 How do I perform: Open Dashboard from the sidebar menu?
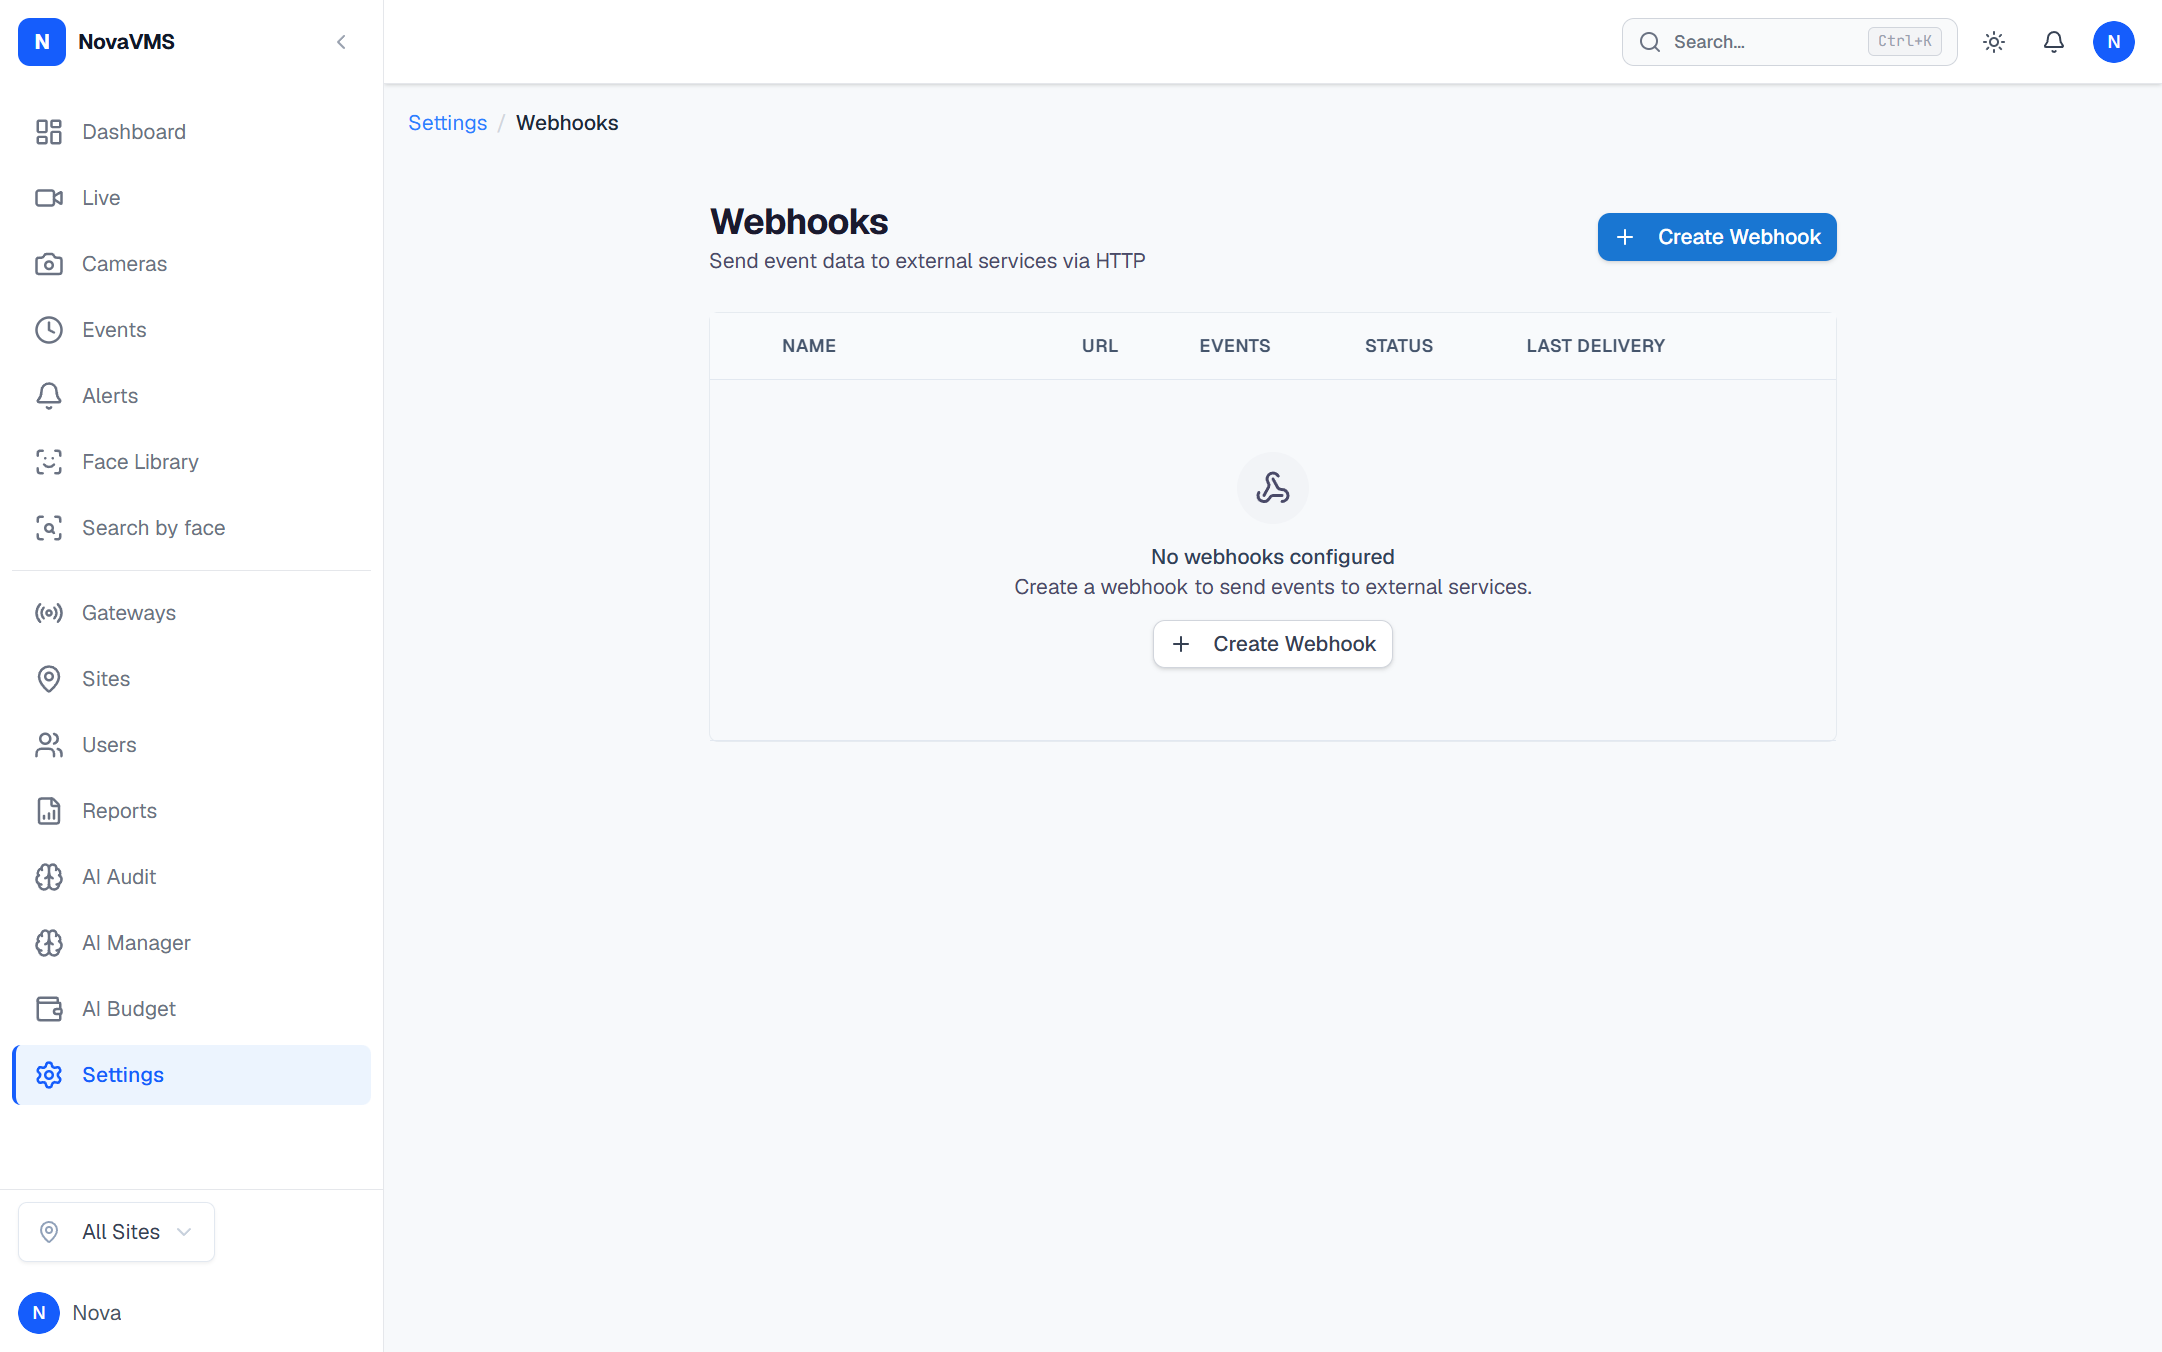click(191, 132)
